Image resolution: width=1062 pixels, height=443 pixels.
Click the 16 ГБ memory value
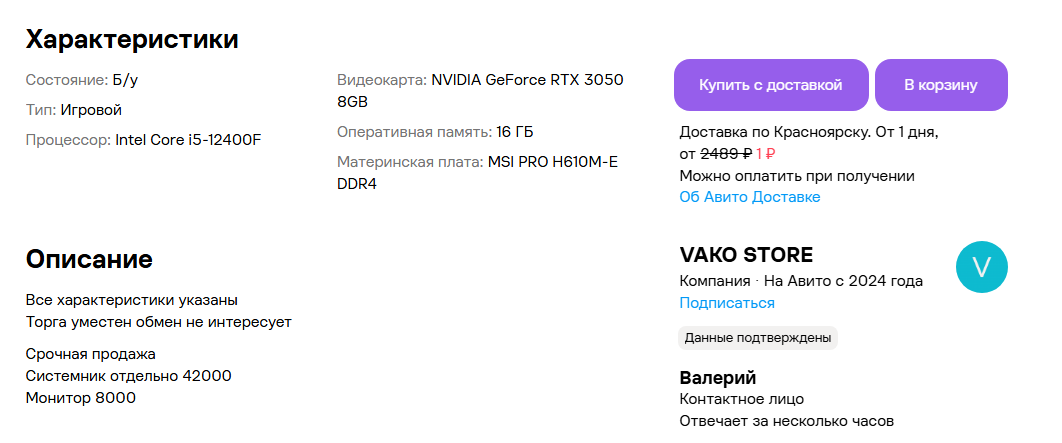pyautogui.click(x=515, y=132)
